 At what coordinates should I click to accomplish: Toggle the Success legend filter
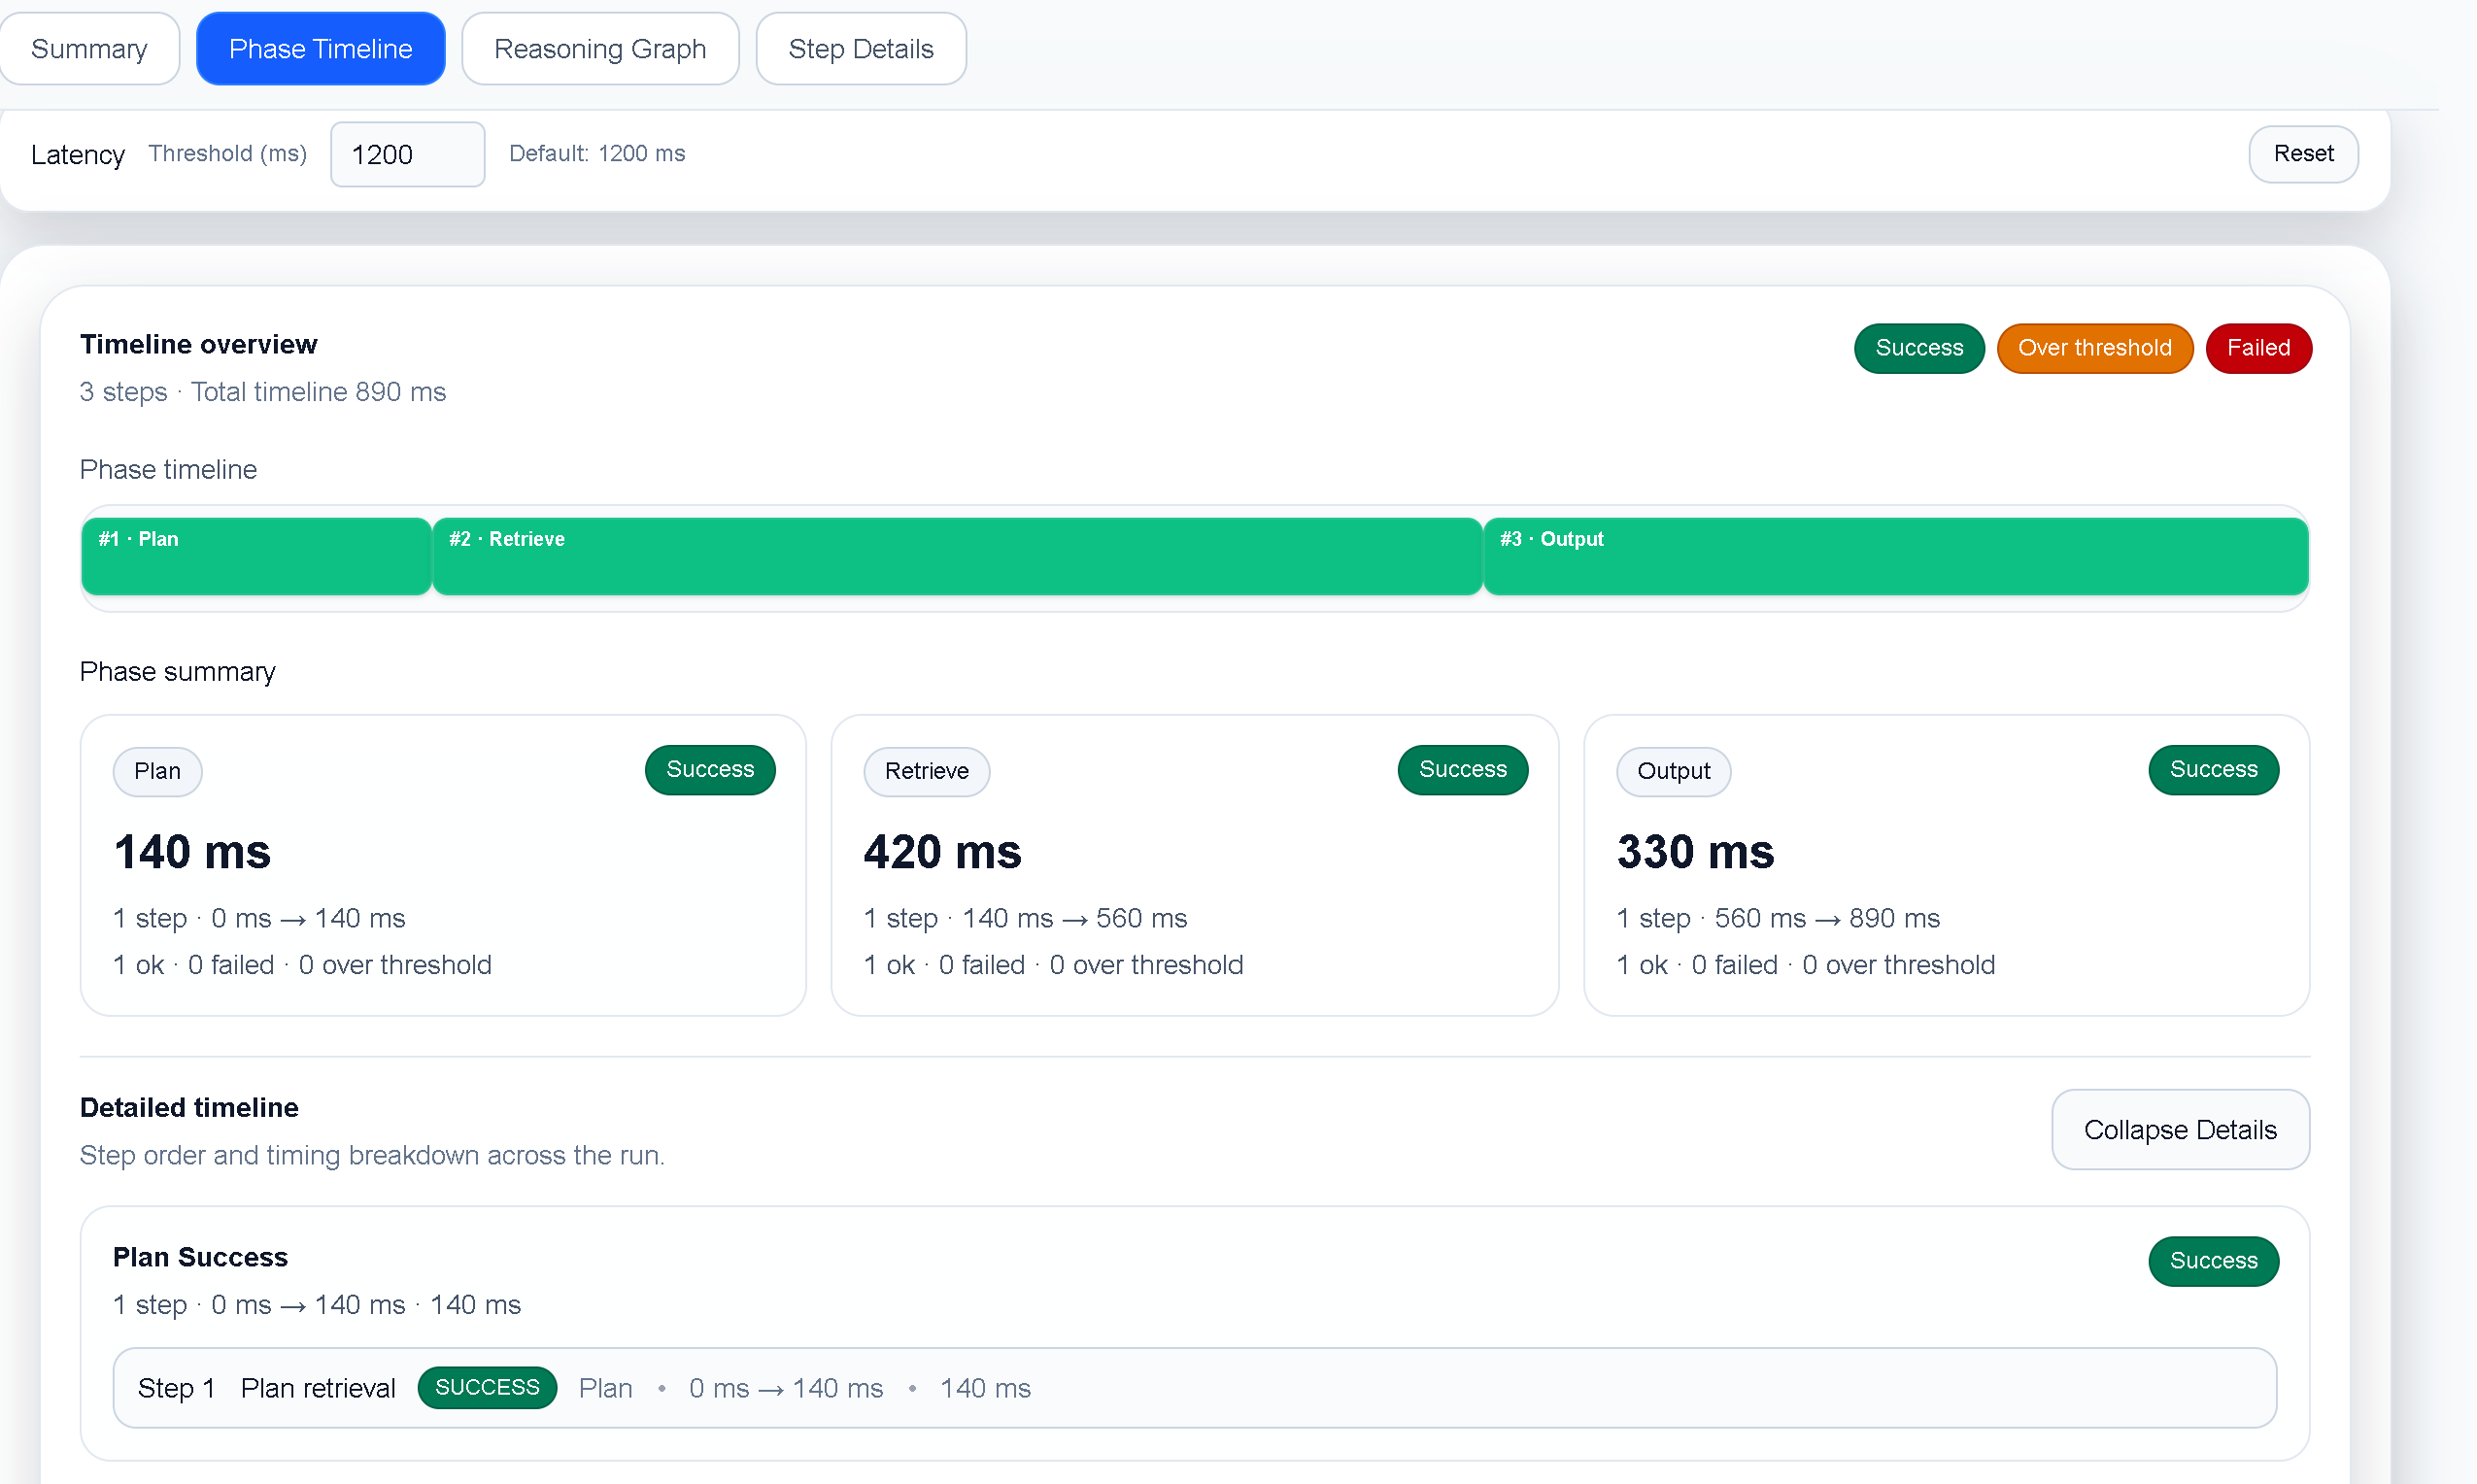1918,348
